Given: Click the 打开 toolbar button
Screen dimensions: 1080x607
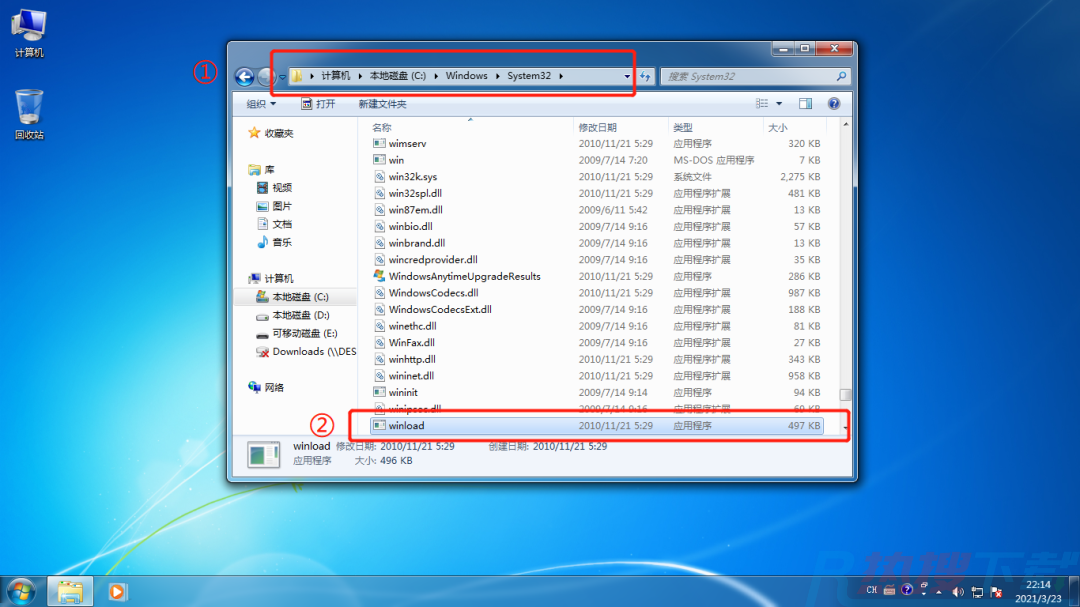Looking at the screenshot, I should (318, 104).
